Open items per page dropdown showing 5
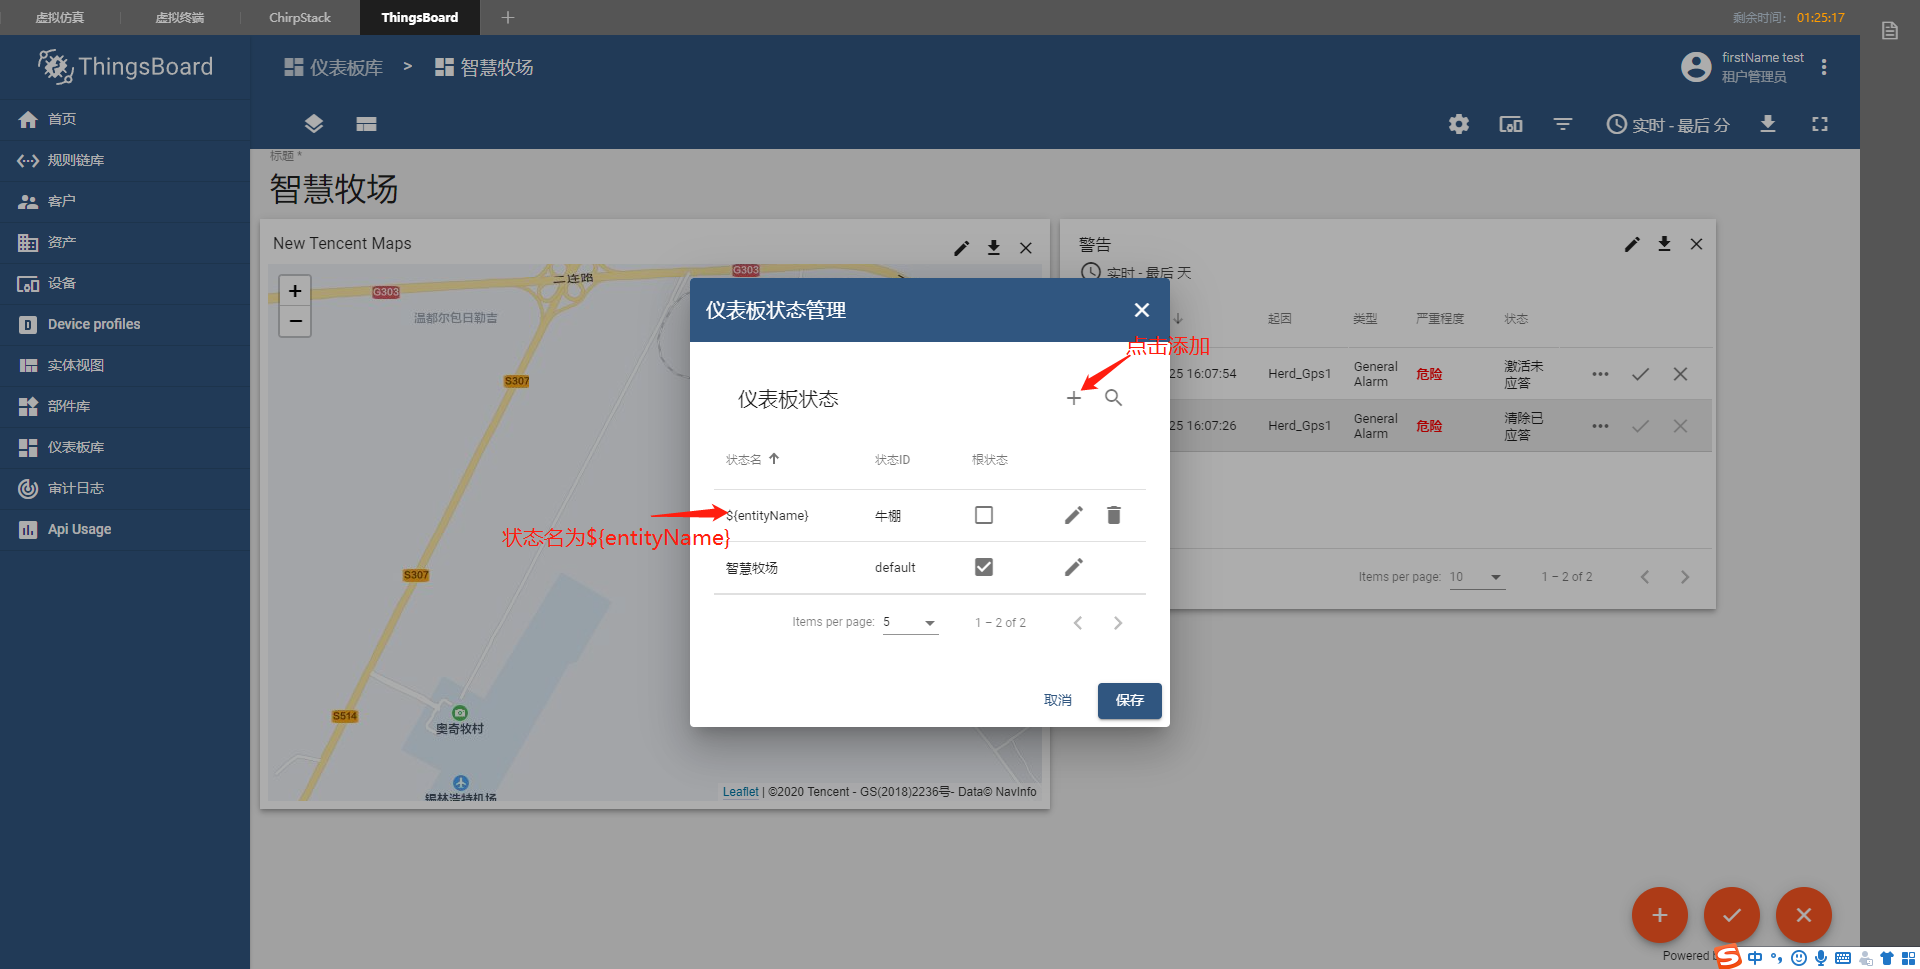1920x969 pixels. click(x=909, y=621)
